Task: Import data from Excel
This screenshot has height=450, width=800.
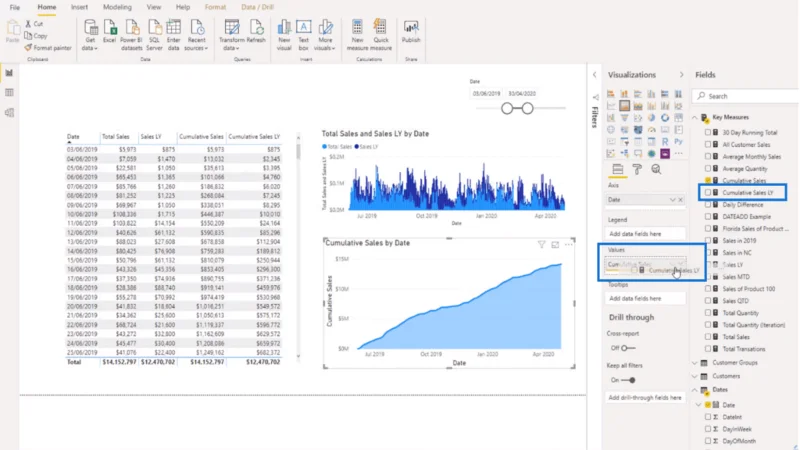Action: (x=109, y=32)
